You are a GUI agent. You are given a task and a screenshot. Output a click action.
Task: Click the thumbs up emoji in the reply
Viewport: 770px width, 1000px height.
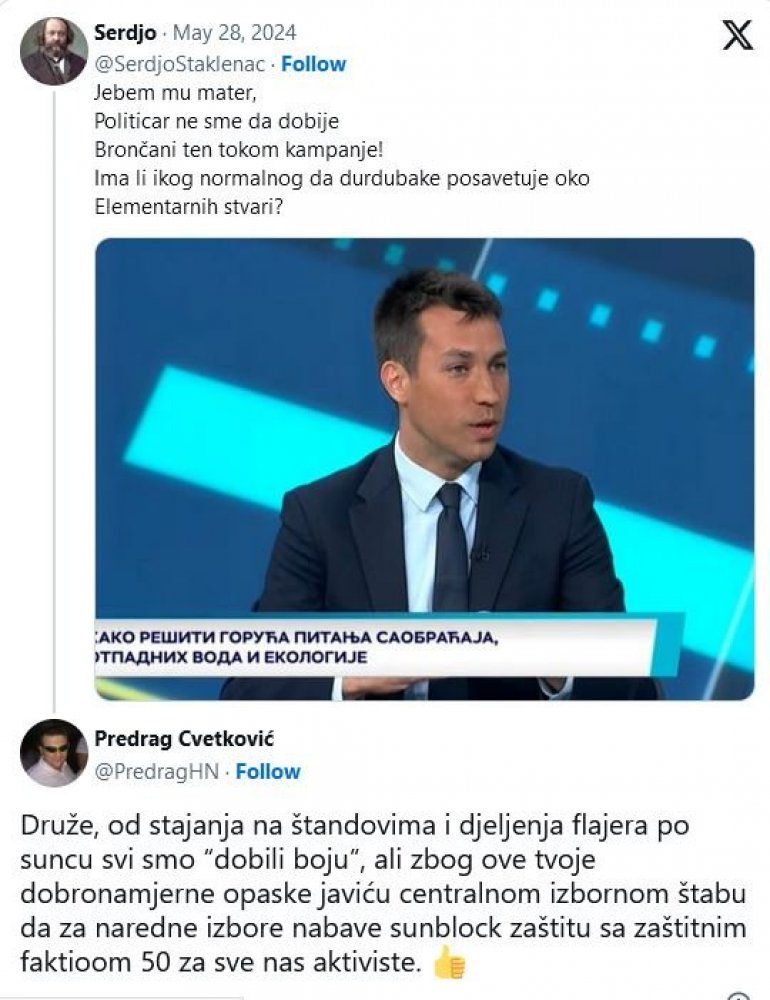(449, 963)
